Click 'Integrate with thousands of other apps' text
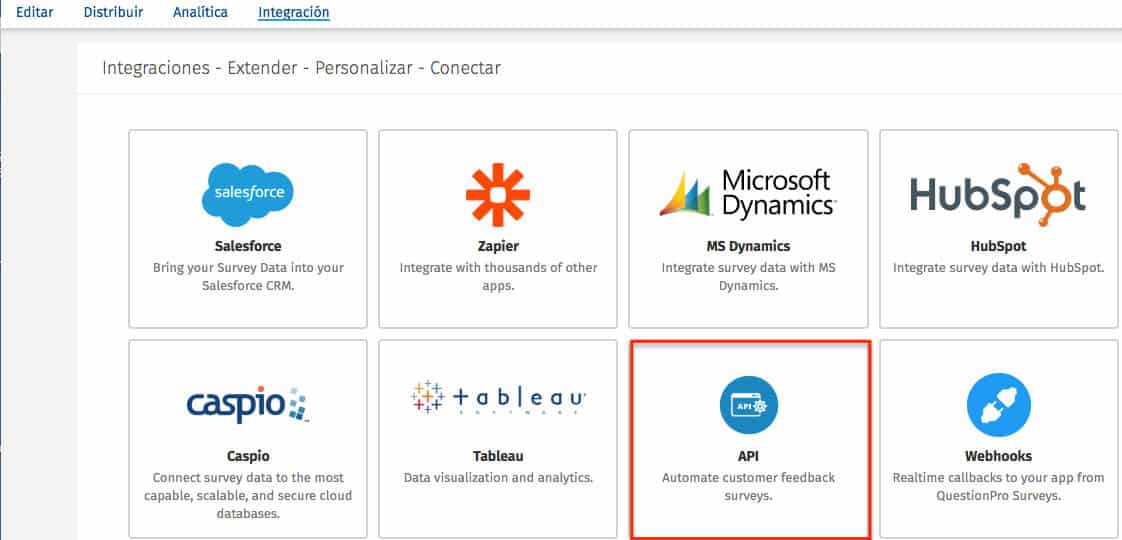 [x=498, y=277]
